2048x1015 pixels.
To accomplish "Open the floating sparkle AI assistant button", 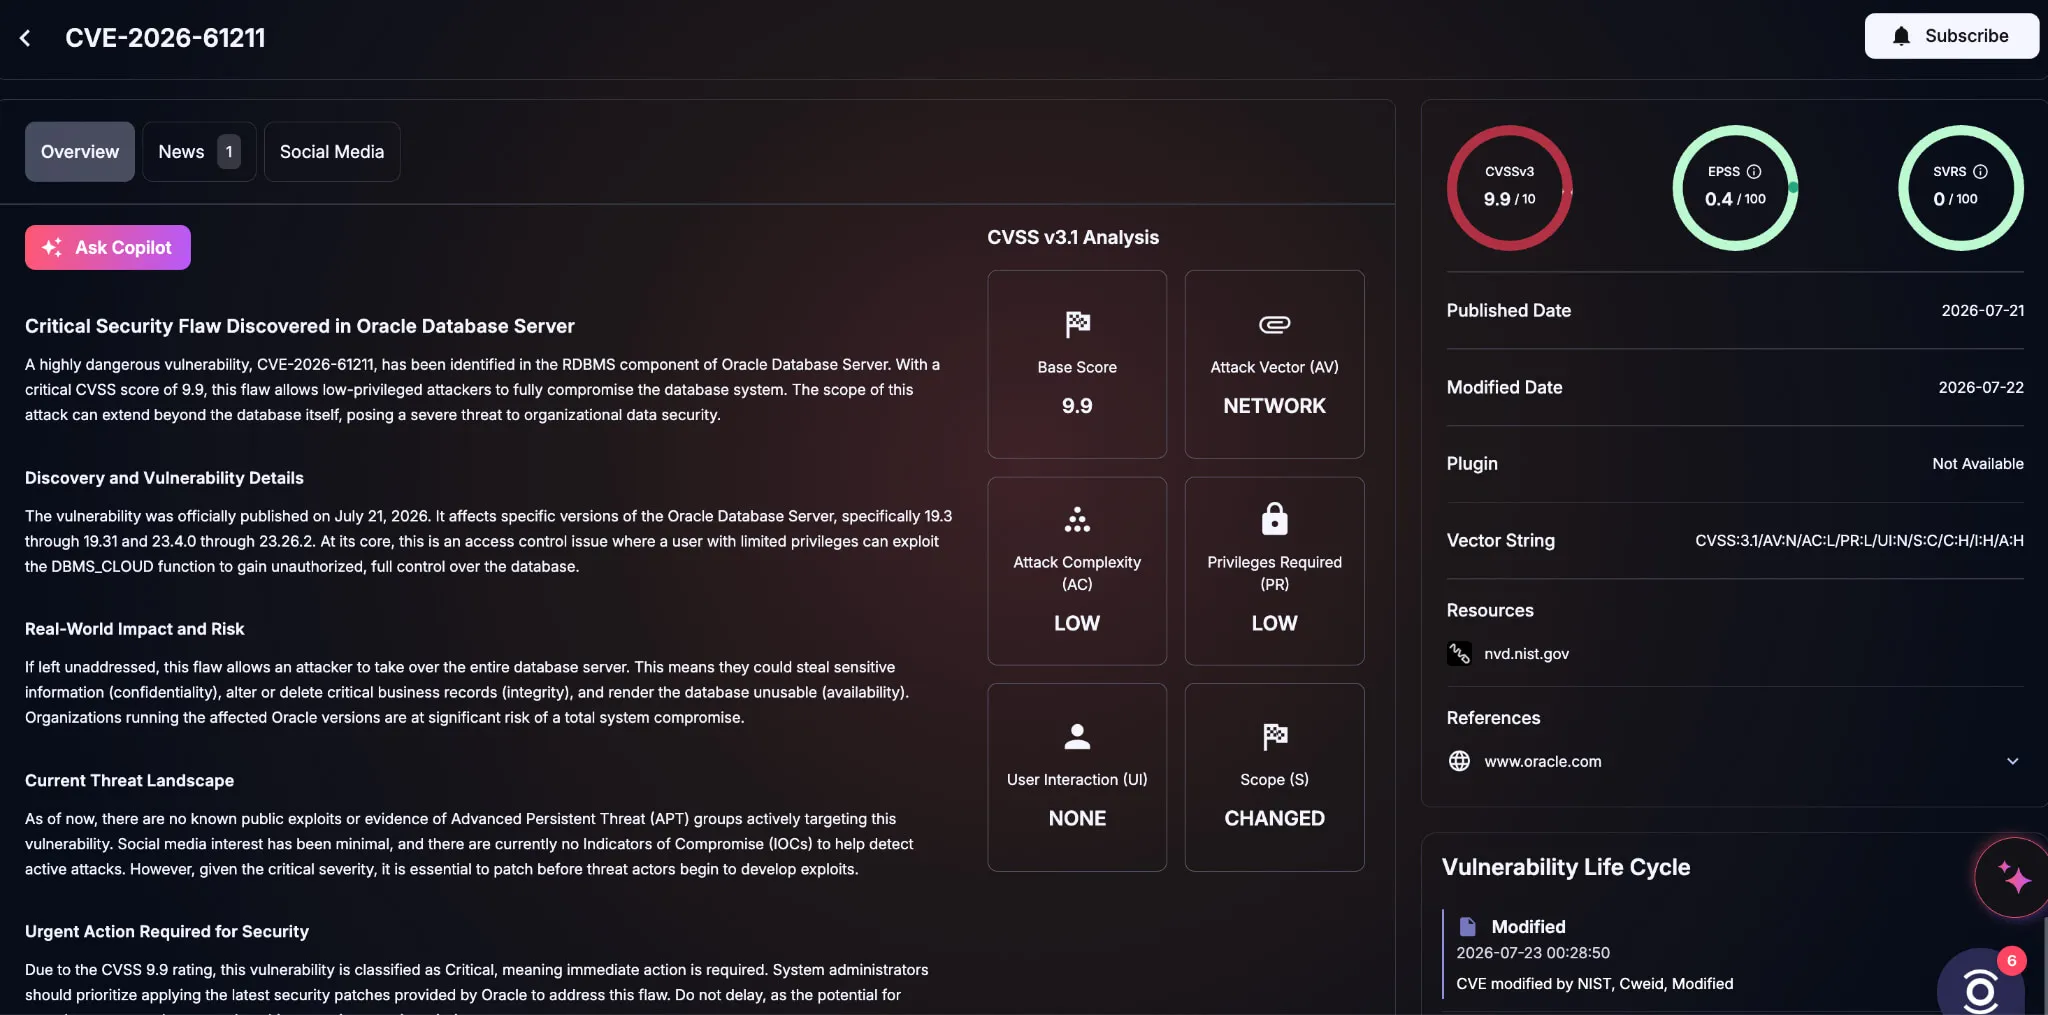I will click(x=2012, y=877).
